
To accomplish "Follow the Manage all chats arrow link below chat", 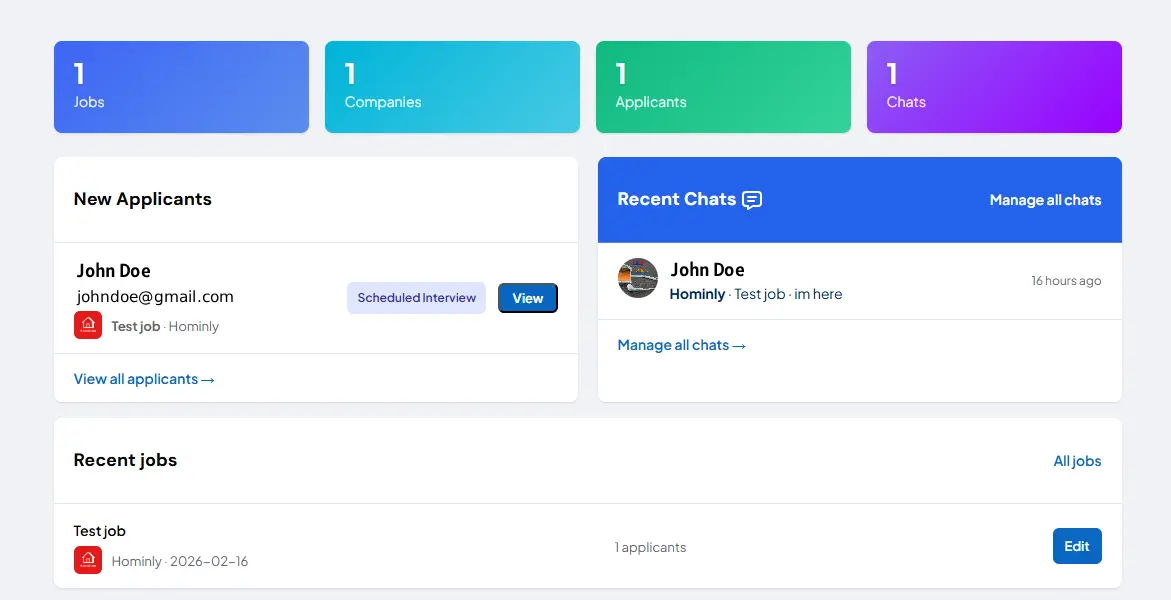I will click(682, 345).
